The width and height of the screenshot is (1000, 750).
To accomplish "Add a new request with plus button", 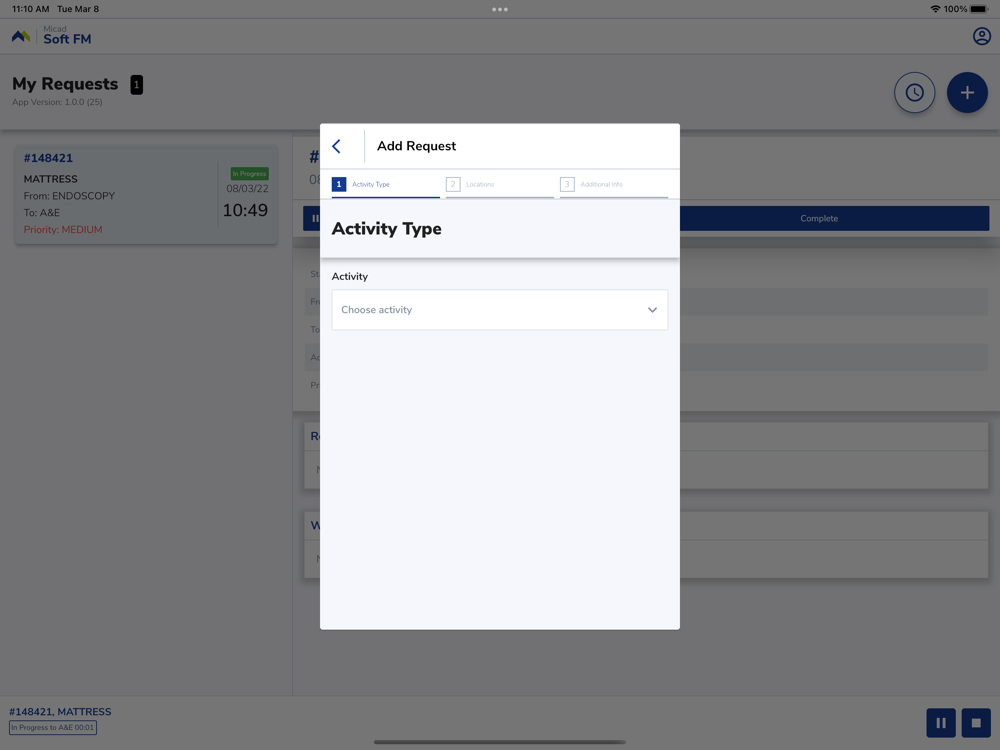I will pos(967,92).
